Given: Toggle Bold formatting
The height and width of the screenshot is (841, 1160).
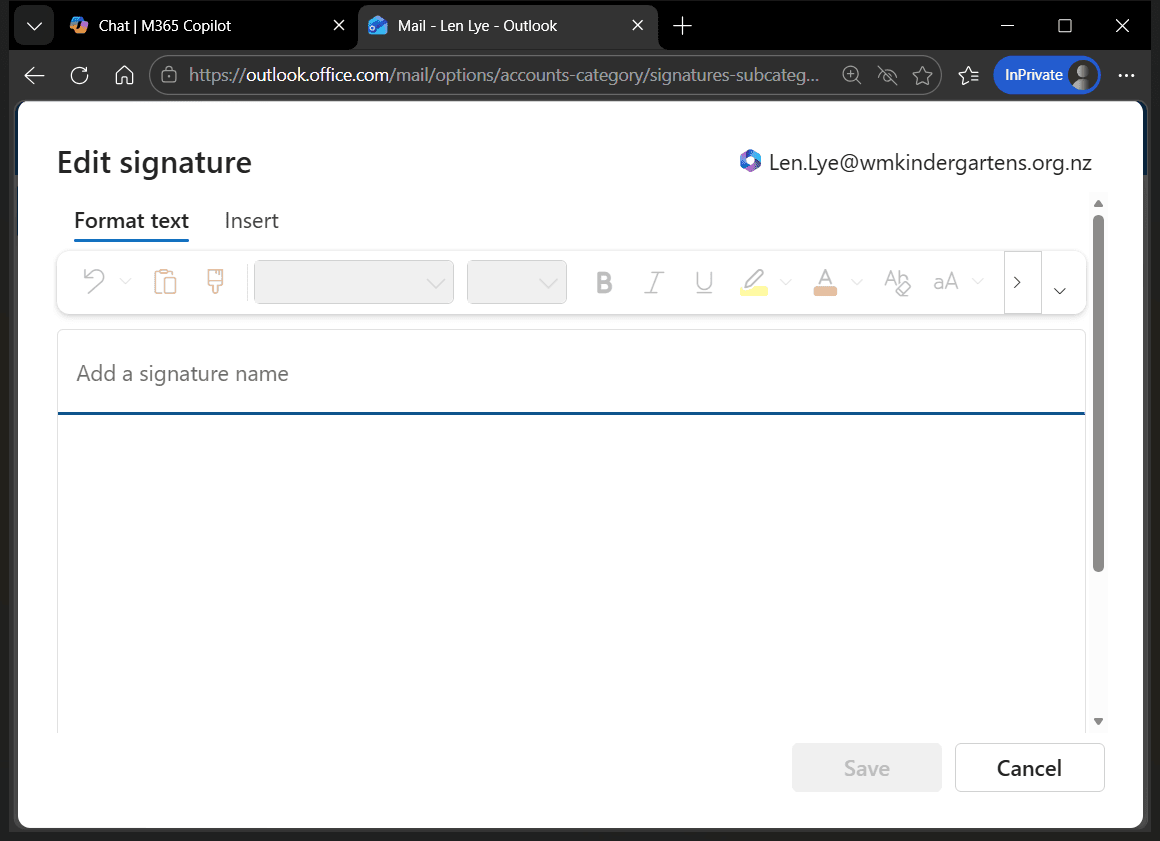Looking at the screenshot, I should (604, 283).
